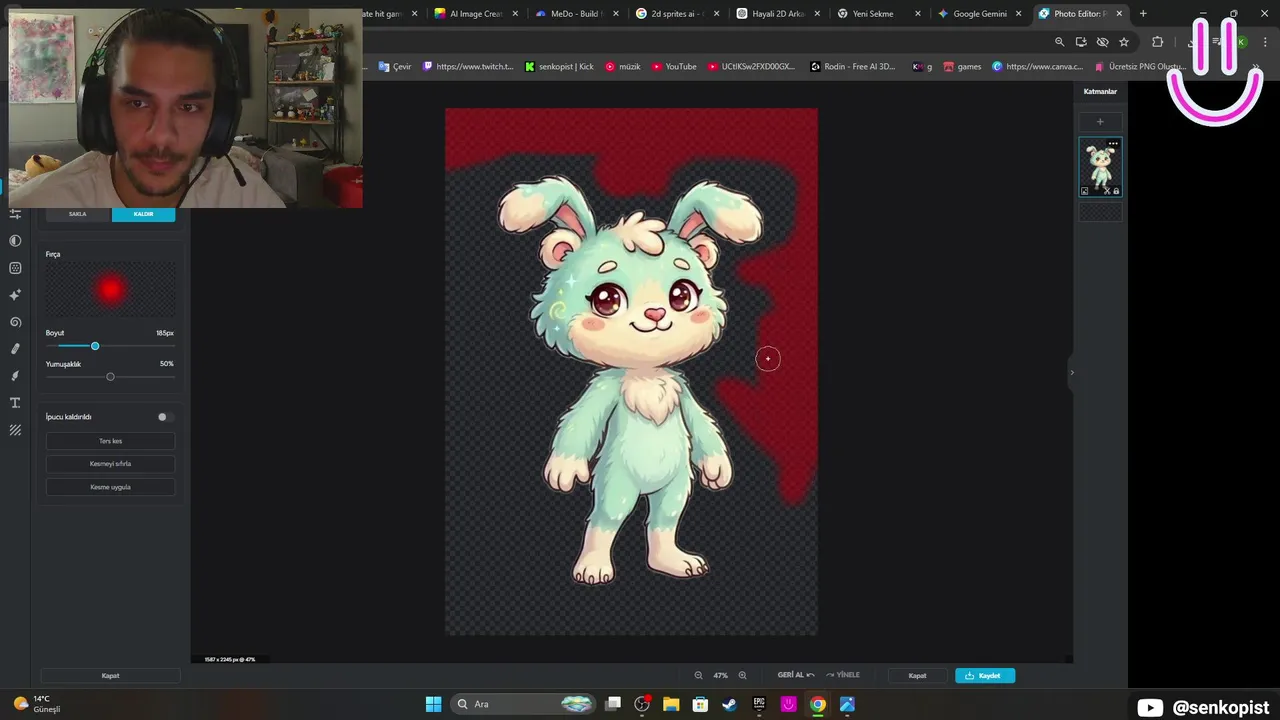Adjust the Boyut brush size slider
The image size is (1280, 720).
[110, 346]
